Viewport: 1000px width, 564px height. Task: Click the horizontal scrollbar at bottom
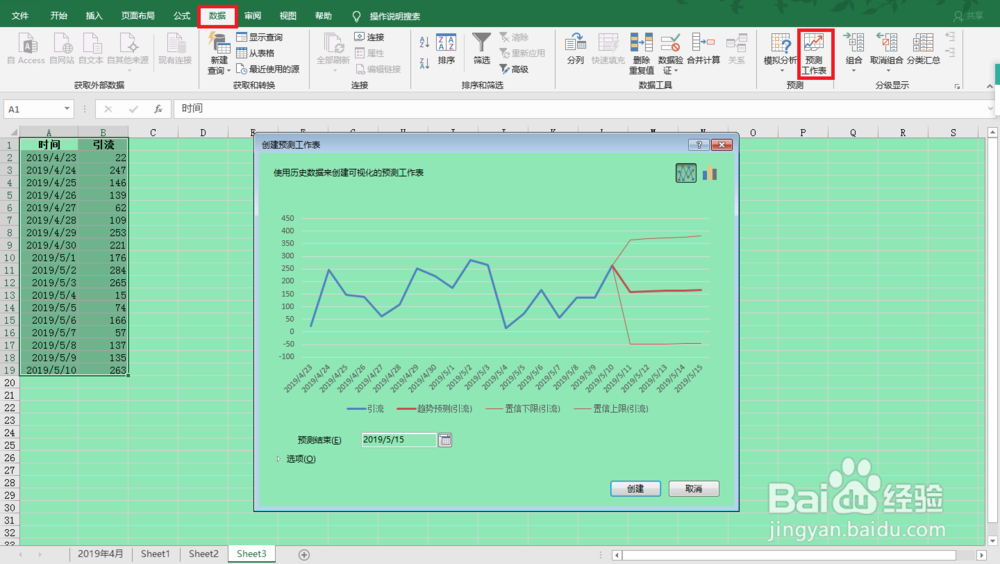coord(790,556)
